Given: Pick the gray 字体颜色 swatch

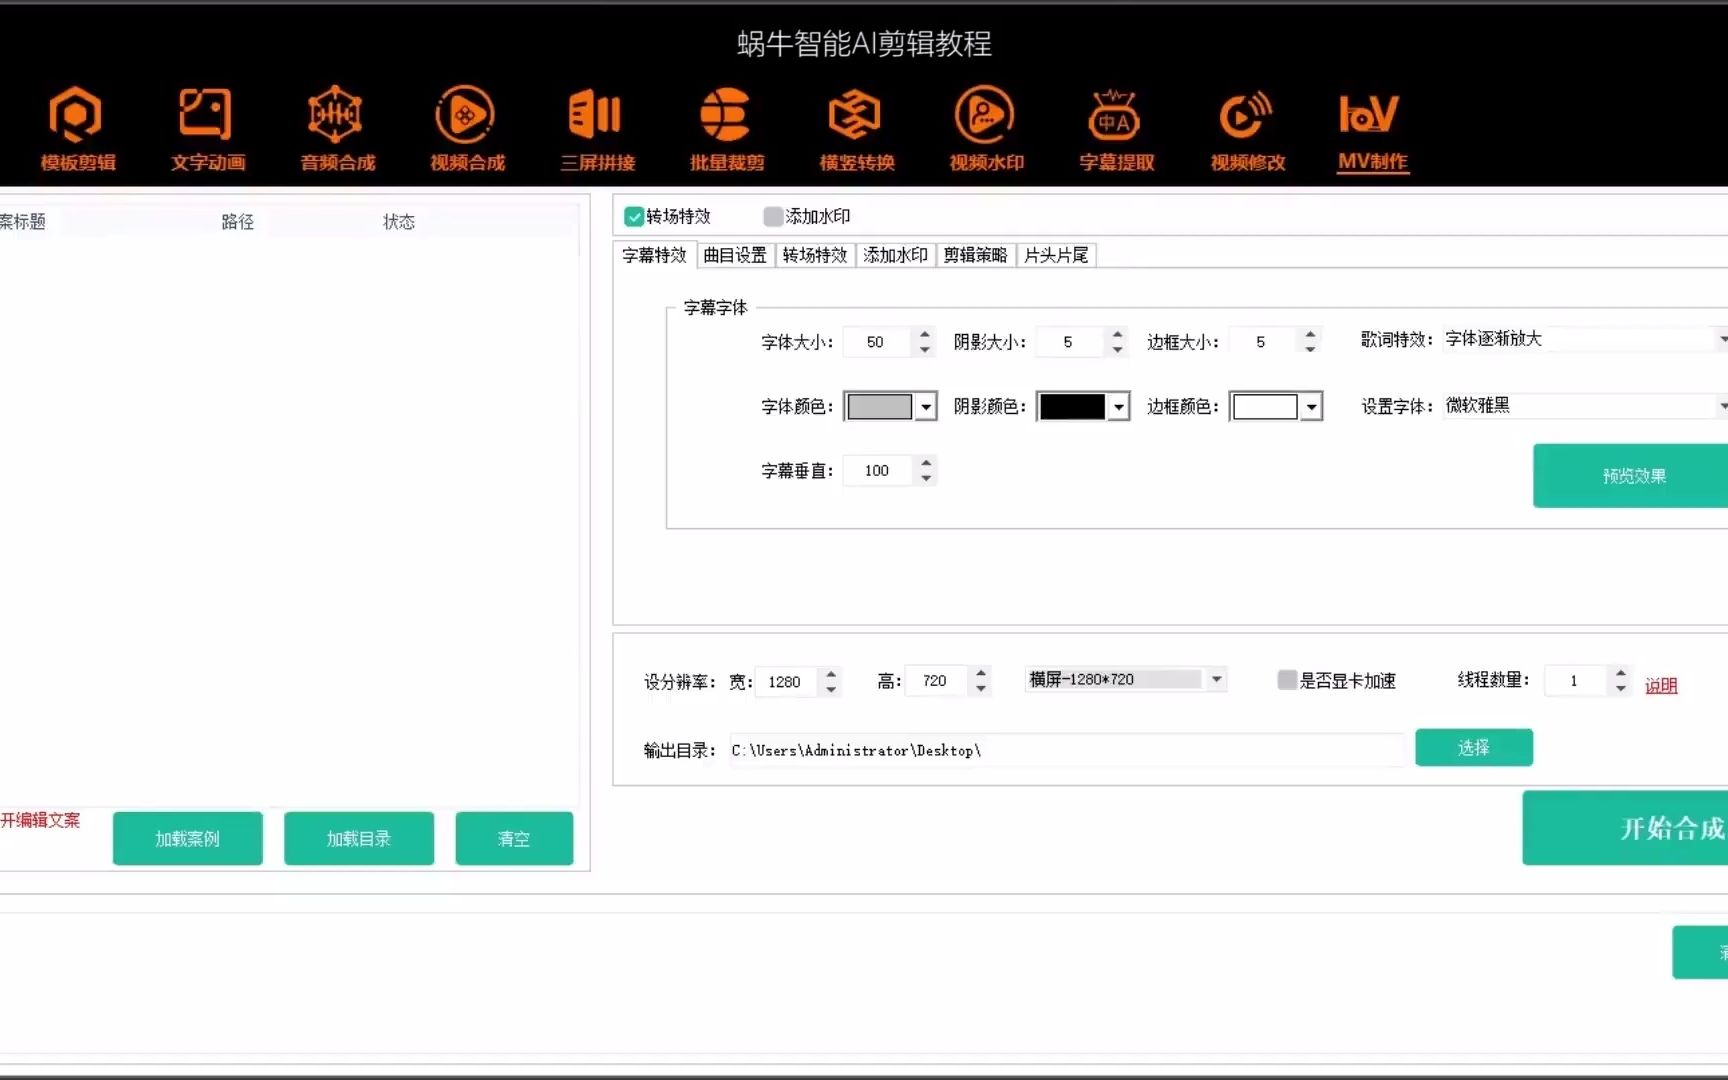Looking at the screenshot, I should pos(880,406).
